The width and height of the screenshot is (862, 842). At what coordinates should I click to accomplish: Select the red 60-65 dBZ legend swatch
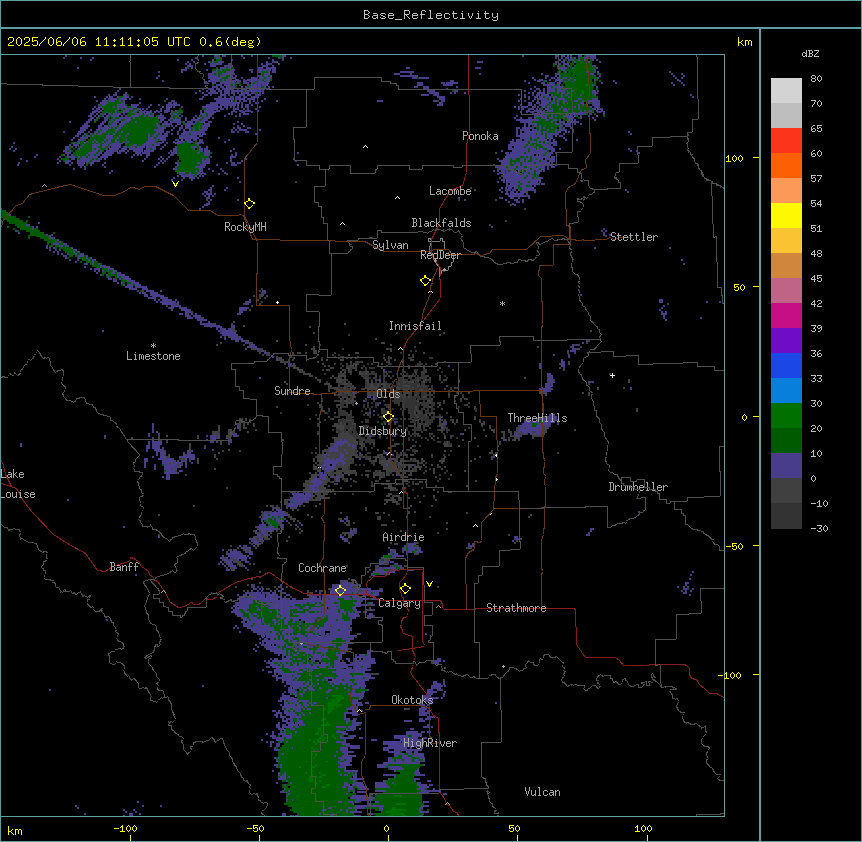pos(786,141)
